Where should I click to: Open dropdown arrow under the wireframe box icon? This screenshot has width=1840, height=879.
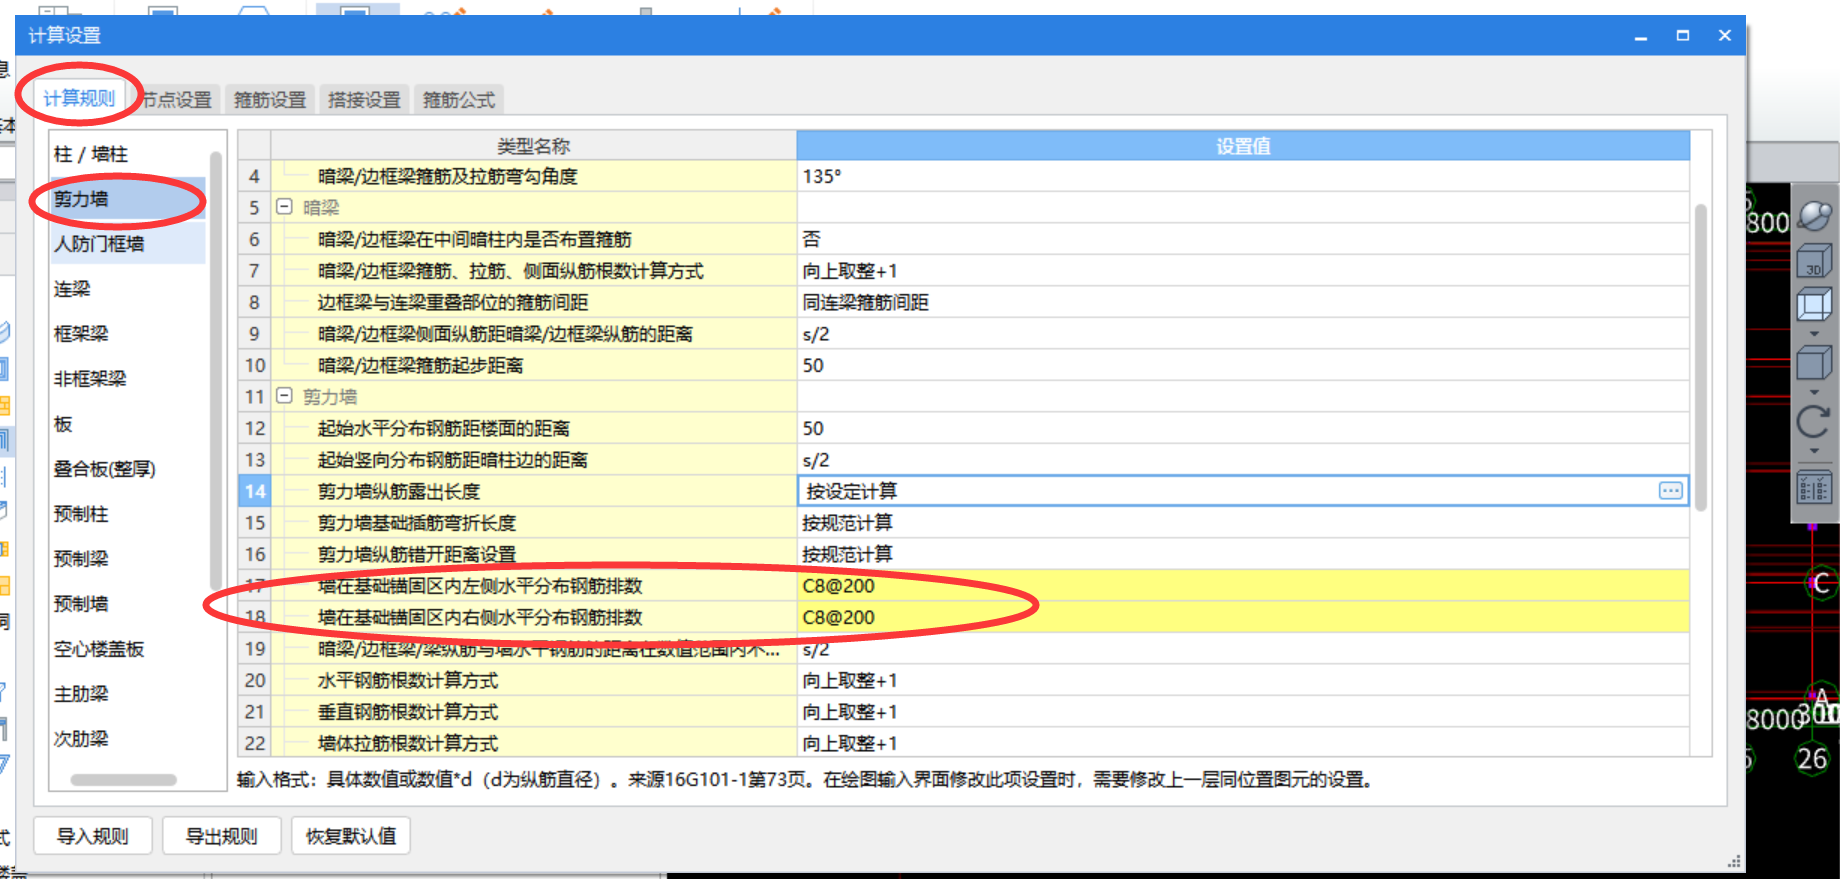[1814, 333]
